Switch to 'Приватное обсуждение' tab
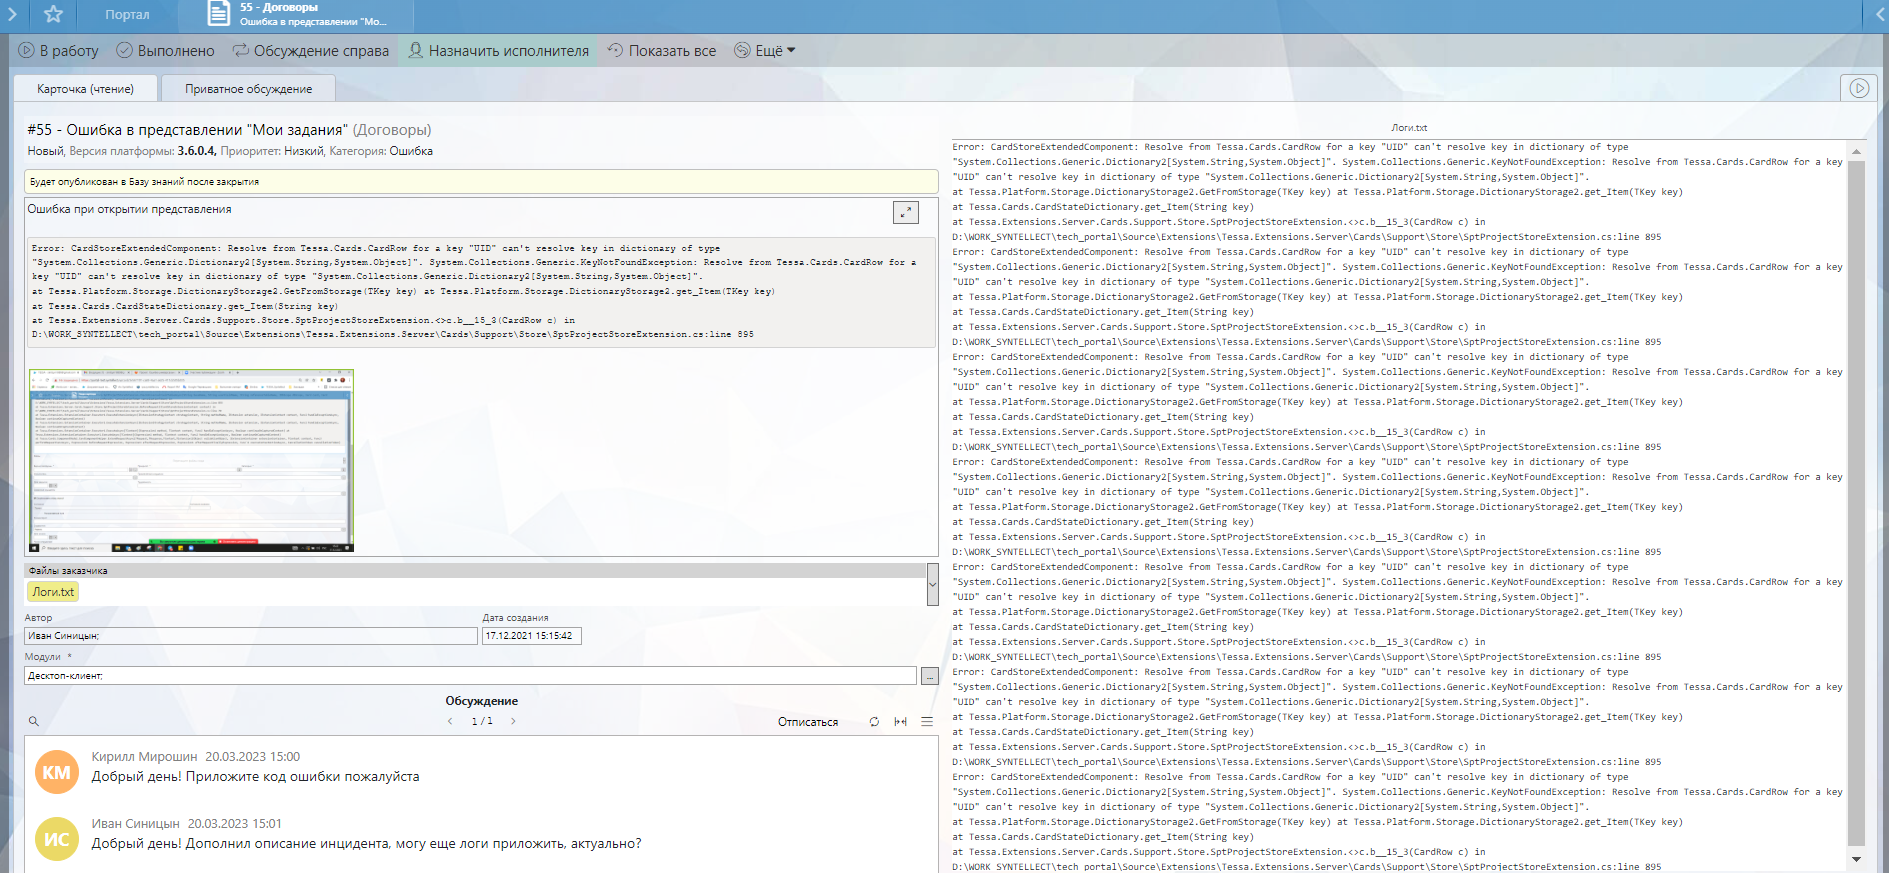The height and width of the screenshot is (873, 1889). [x=248, y=89]
